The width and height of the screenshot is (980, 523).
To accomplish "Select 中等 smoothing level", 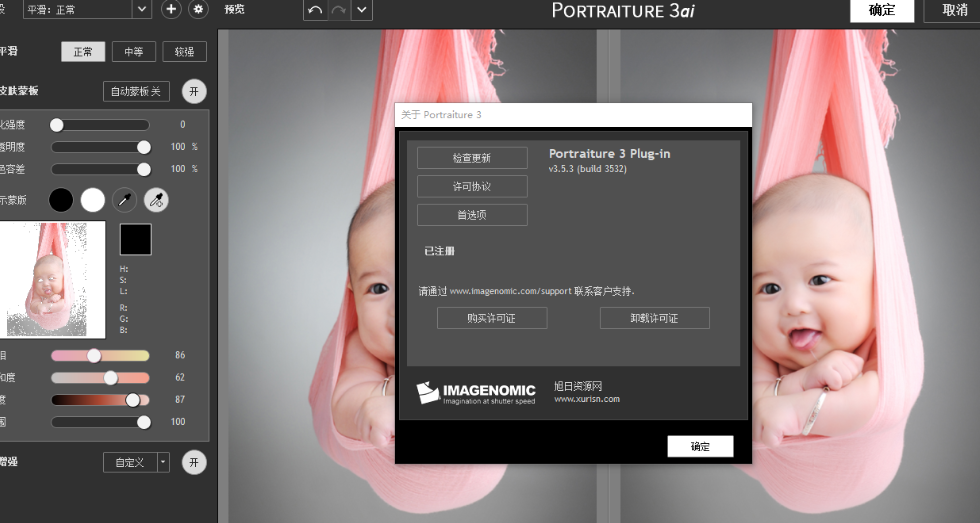I will 133,52.
